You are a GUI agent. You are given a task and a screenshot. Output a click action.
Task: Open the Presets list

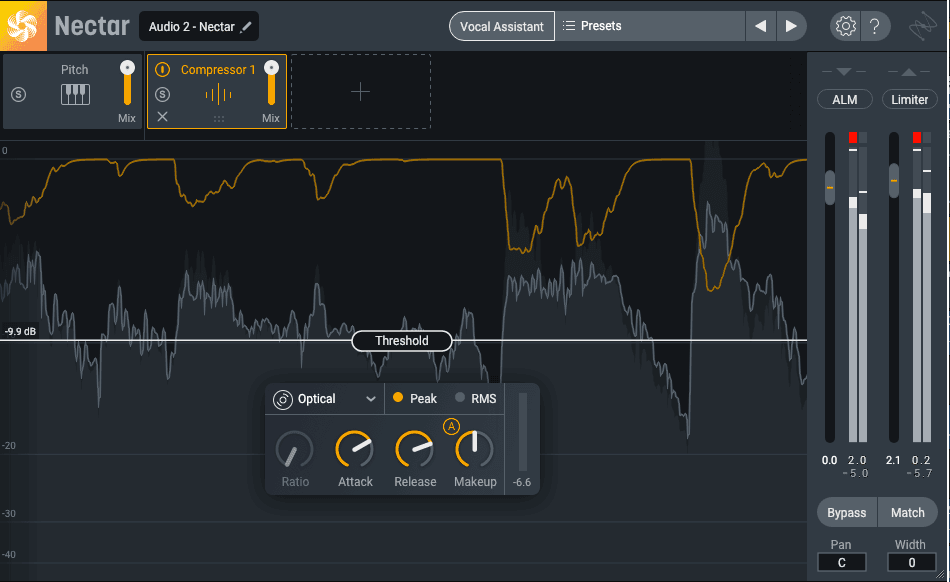(x=650, y=26)
